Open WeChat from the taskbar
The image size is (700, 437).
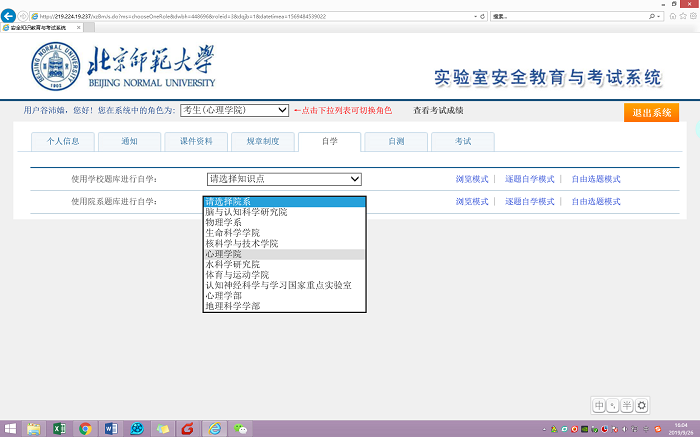coord(240,428)
